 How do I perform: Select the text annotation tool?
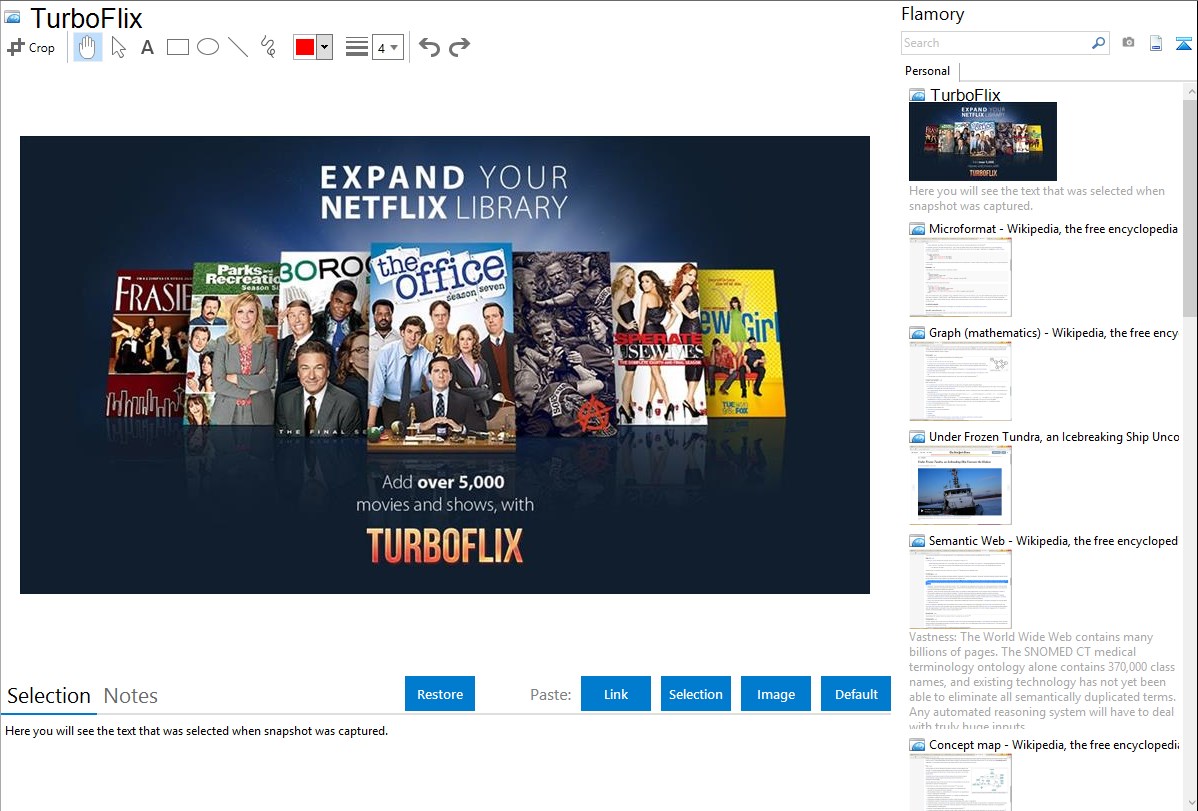(x=147, y=47)
